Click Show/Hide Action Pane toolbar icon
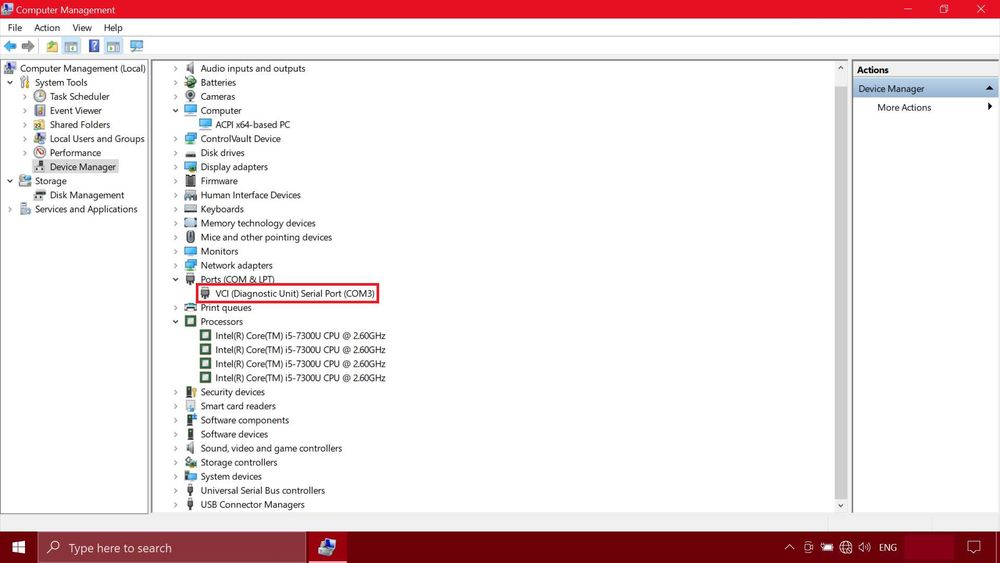The width and height of the screenshot is (1000, 563). (114, 46)
